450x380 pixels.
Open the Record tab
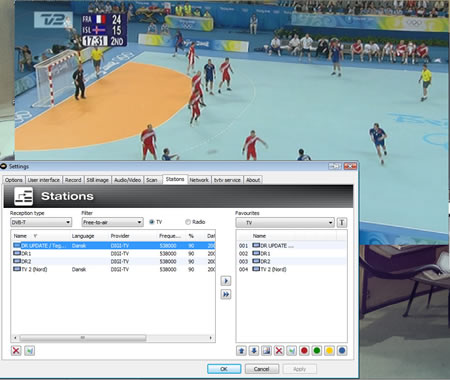tap(73, 180)
